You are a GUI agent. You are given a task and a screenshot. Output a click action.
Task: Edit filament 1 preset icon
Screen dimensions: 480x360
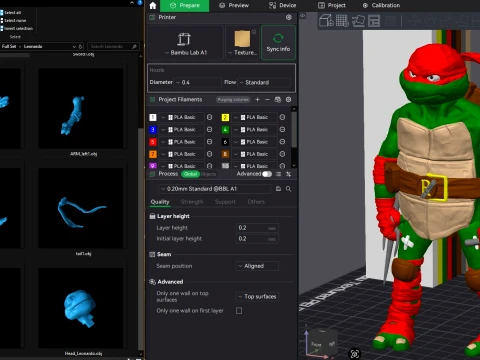209,117
